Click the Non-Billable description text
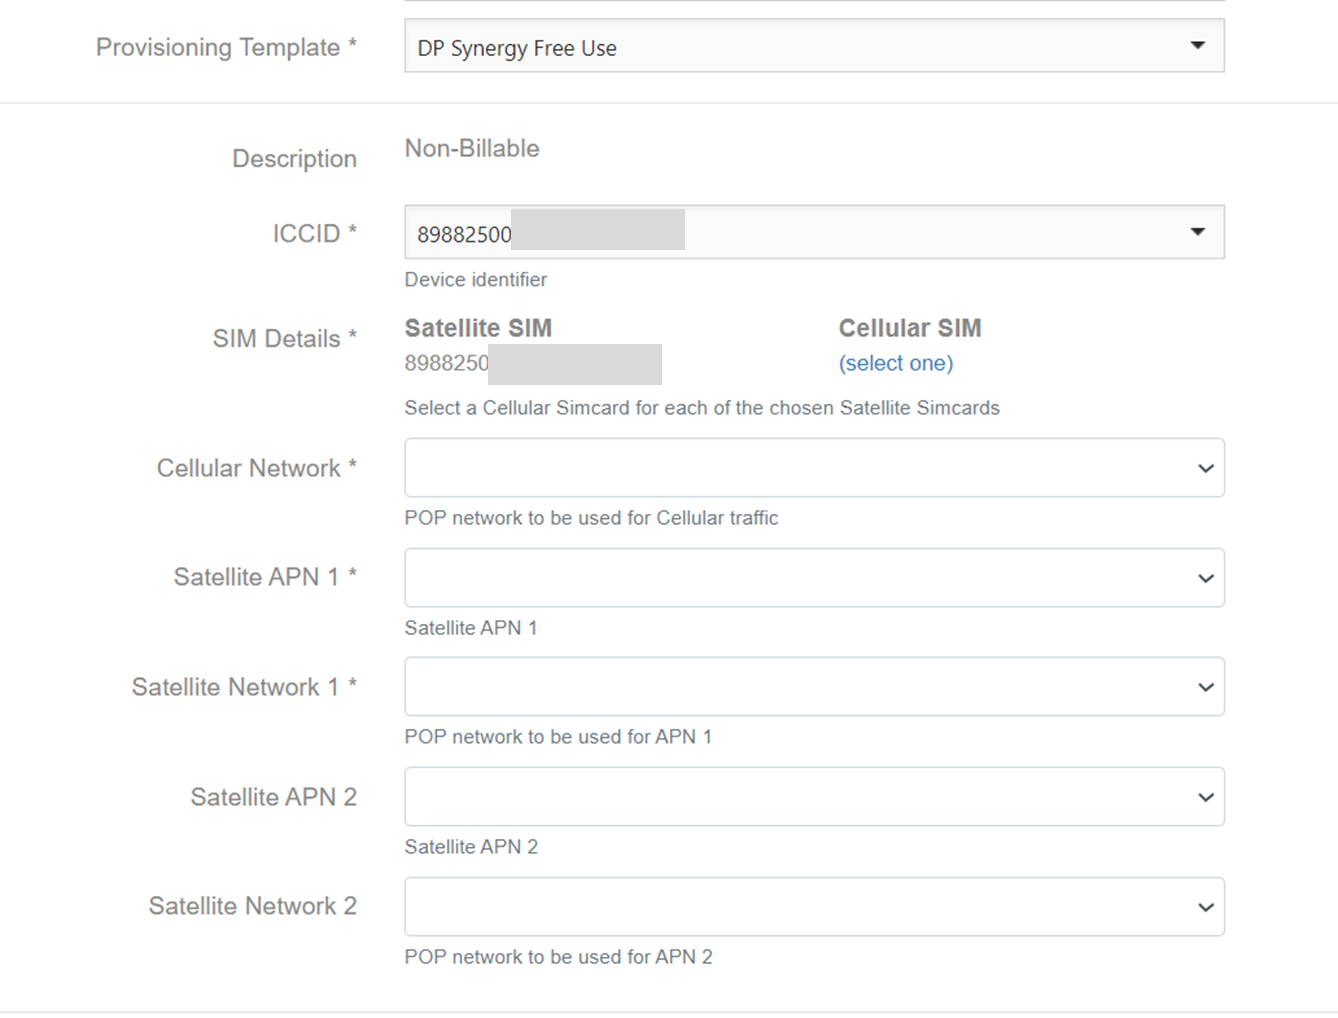 point(472,148)
